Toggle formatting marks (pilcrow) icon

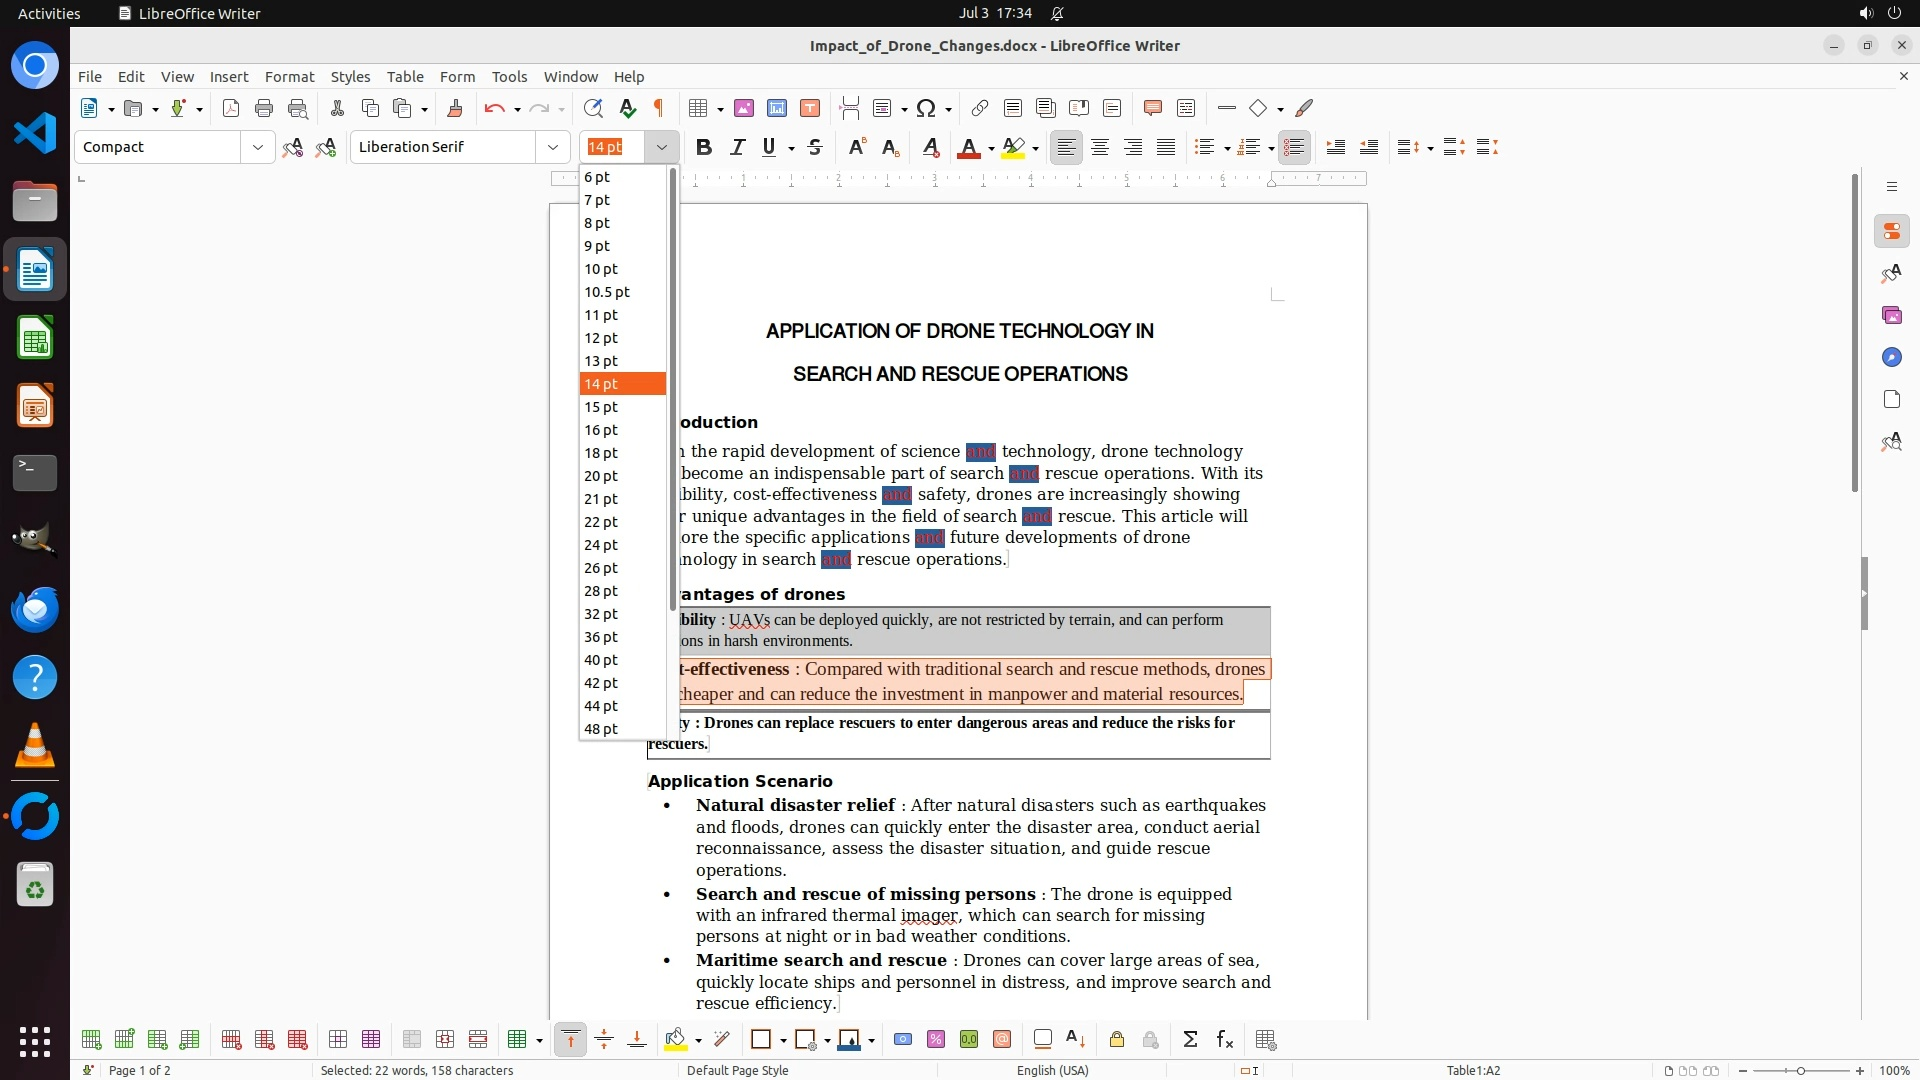pos(659,108)
